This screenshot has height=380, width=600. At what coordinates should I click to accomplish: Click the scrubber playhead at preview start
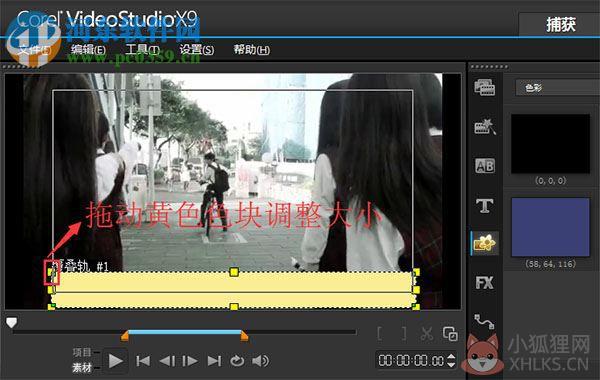[x=11, y=322]
